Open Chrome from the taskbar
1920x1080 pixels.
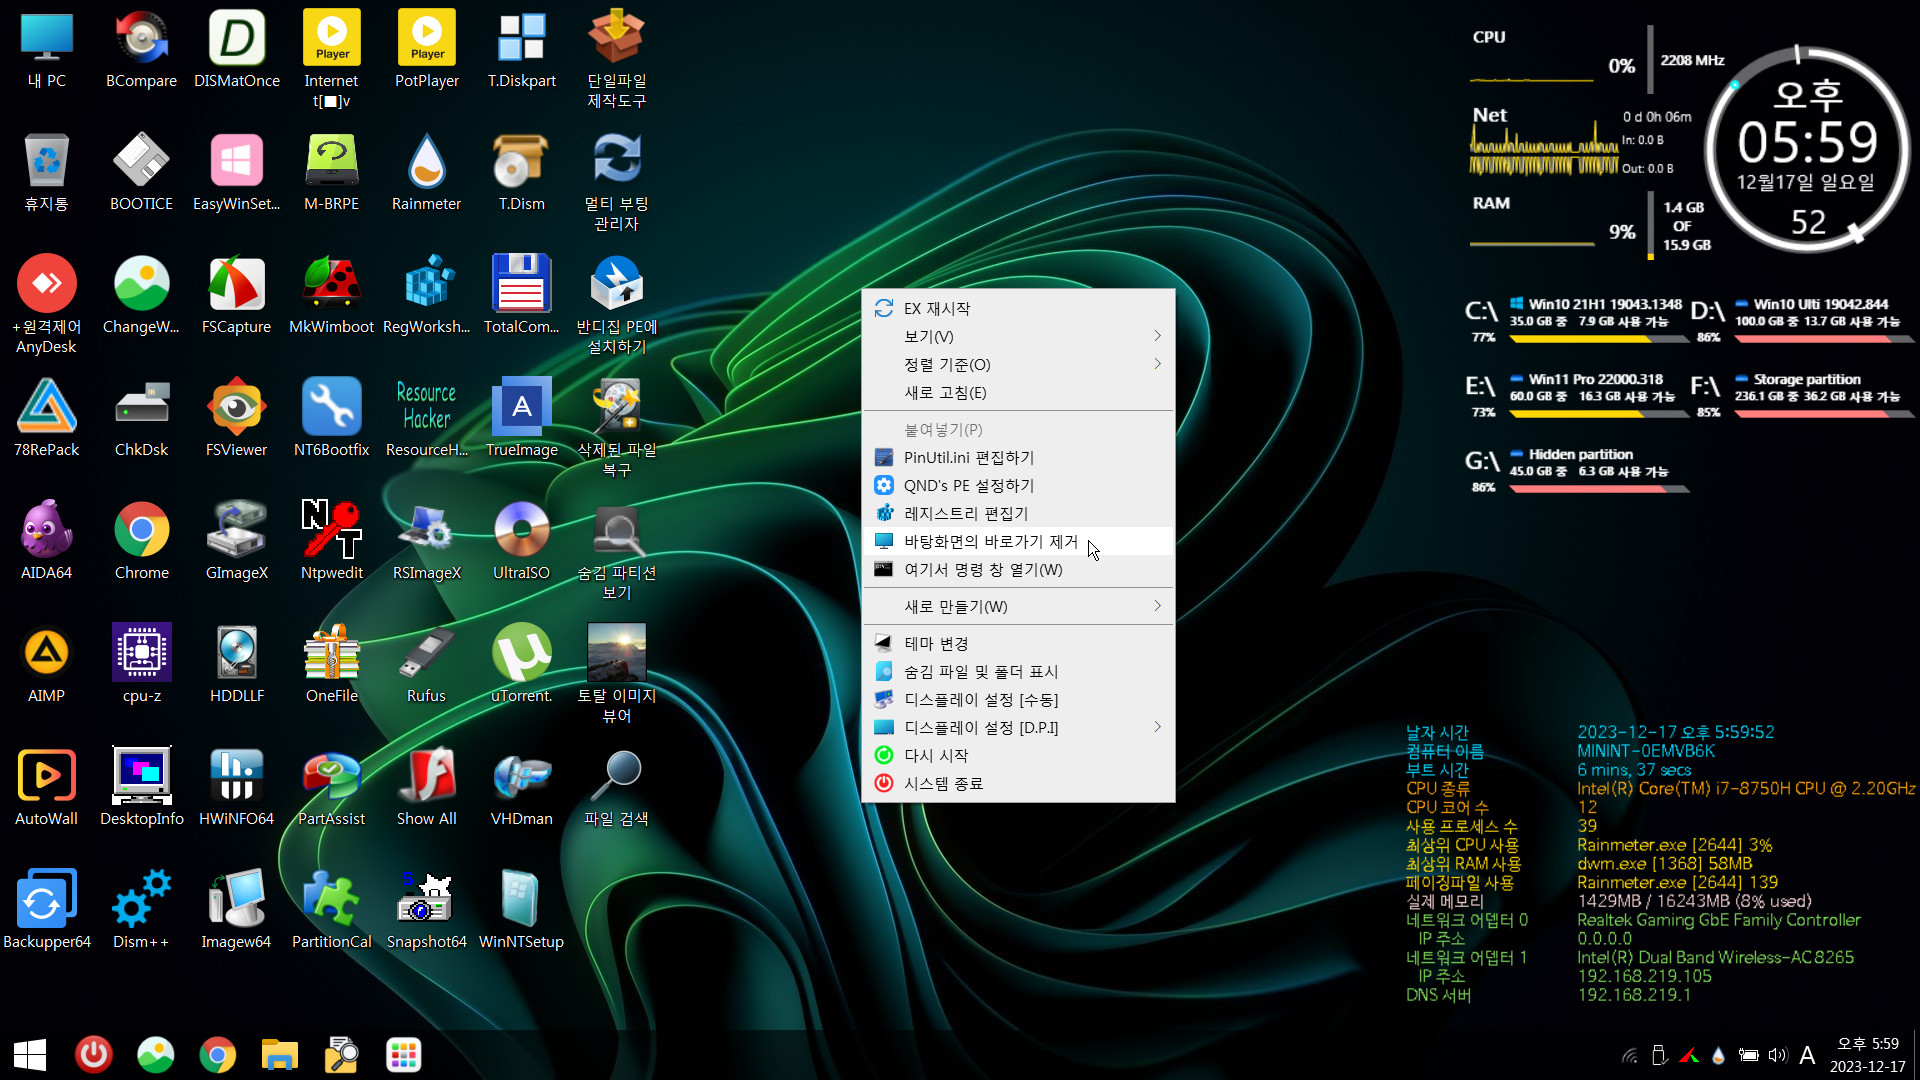(x=217, y=1055)
